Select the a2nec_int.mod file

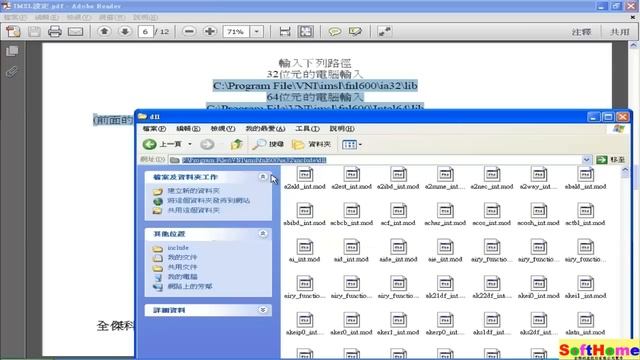click(x=492, y=179)
